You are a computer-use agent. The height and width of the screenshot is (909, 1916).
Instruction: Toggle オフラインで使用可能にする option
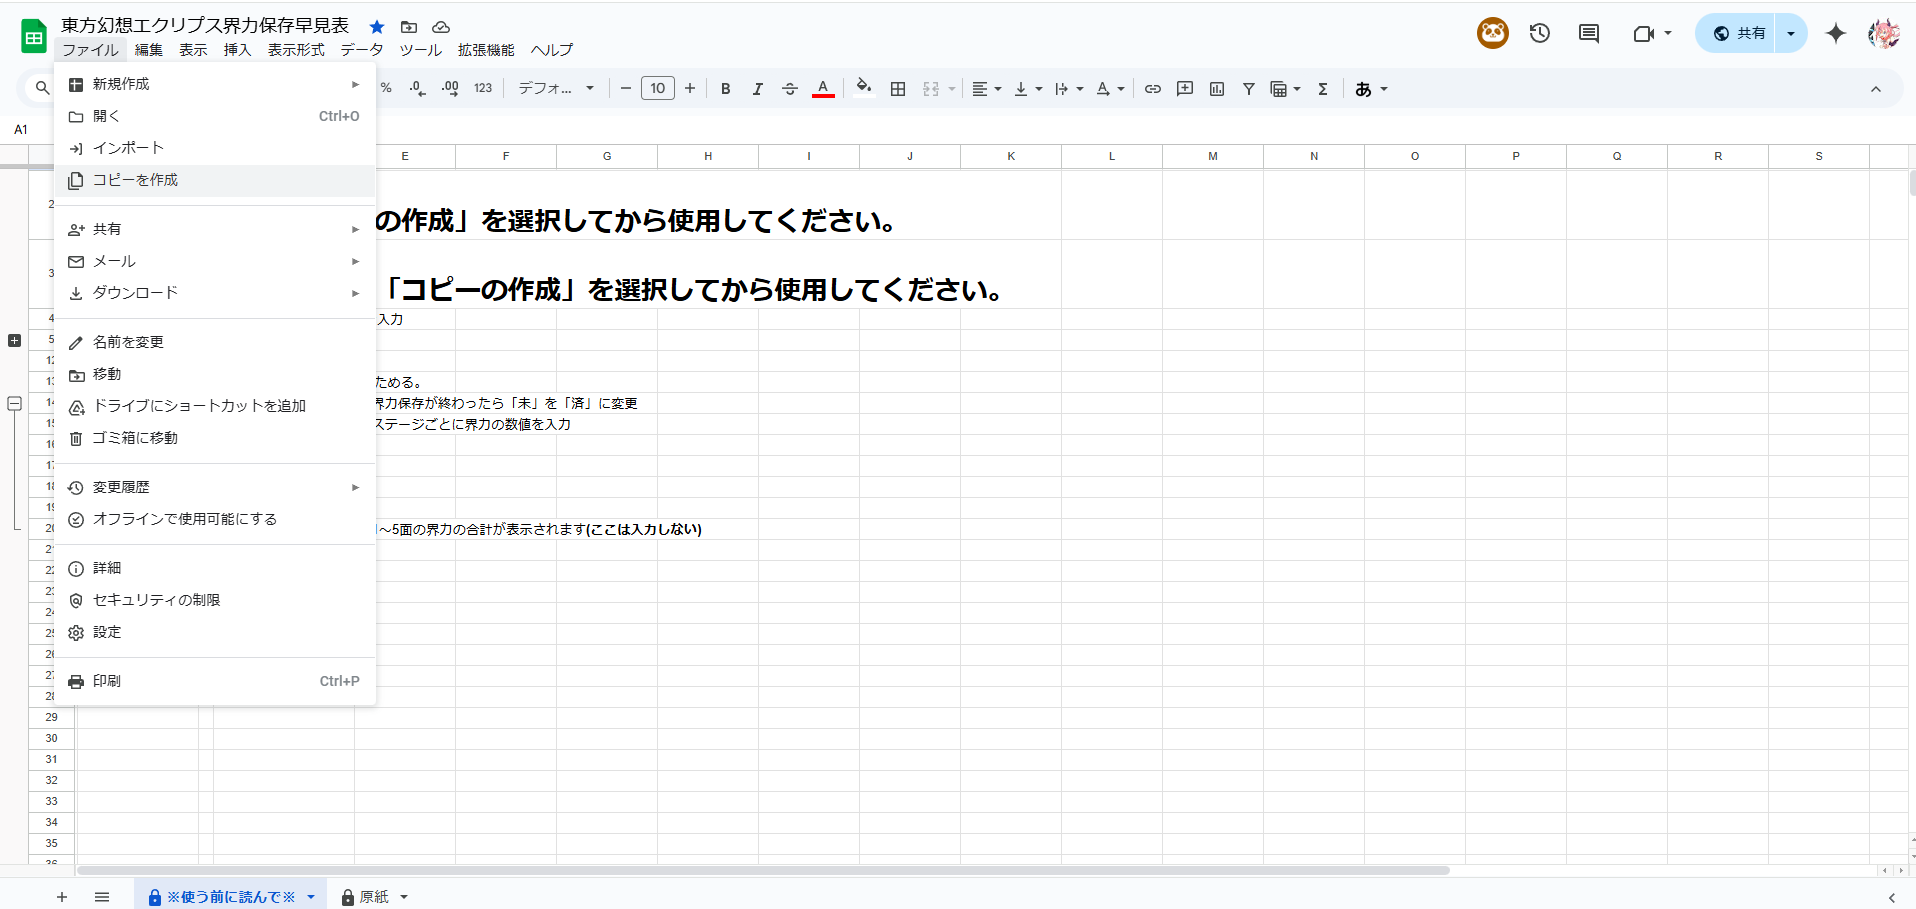click(x=215, y=519)
